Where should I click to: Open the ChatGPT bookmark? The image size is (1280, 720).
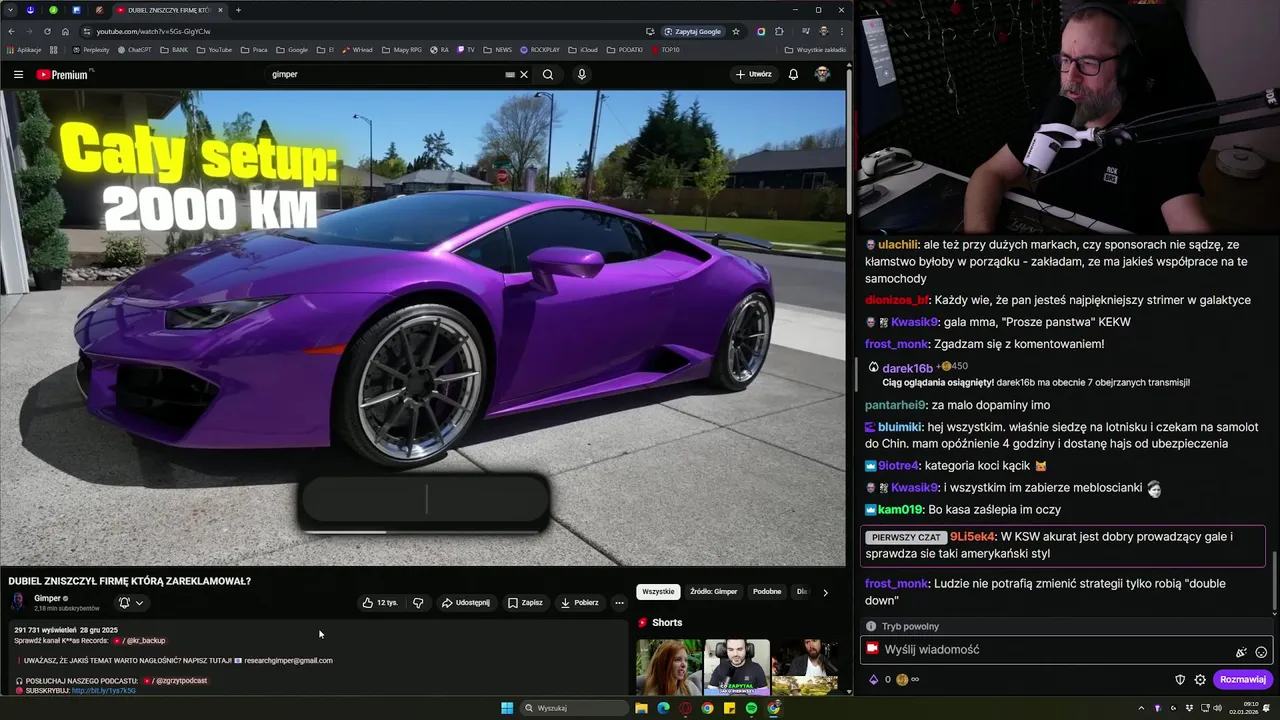[x=134, y=49]
